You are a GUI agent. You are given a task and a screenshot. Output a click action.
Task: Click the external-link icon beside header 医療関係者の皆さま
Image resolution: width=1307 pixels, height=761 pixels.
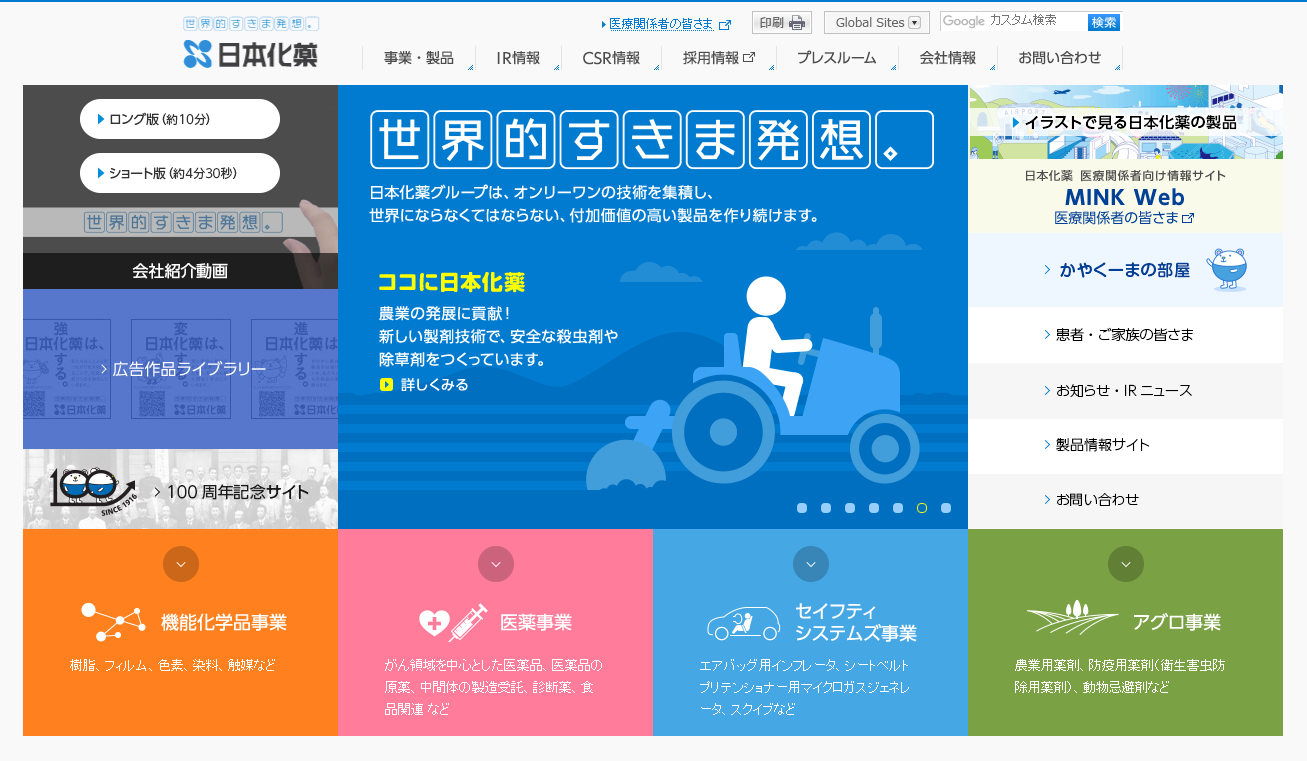point(725,25)
